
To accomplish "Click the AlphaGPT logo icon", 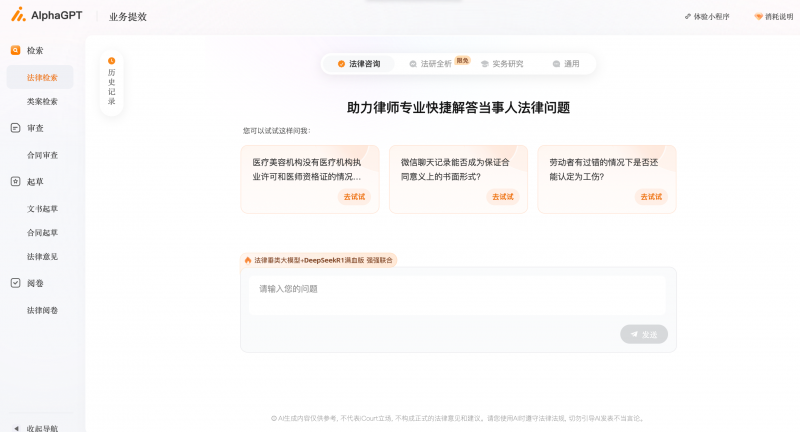I will (18, 15).
